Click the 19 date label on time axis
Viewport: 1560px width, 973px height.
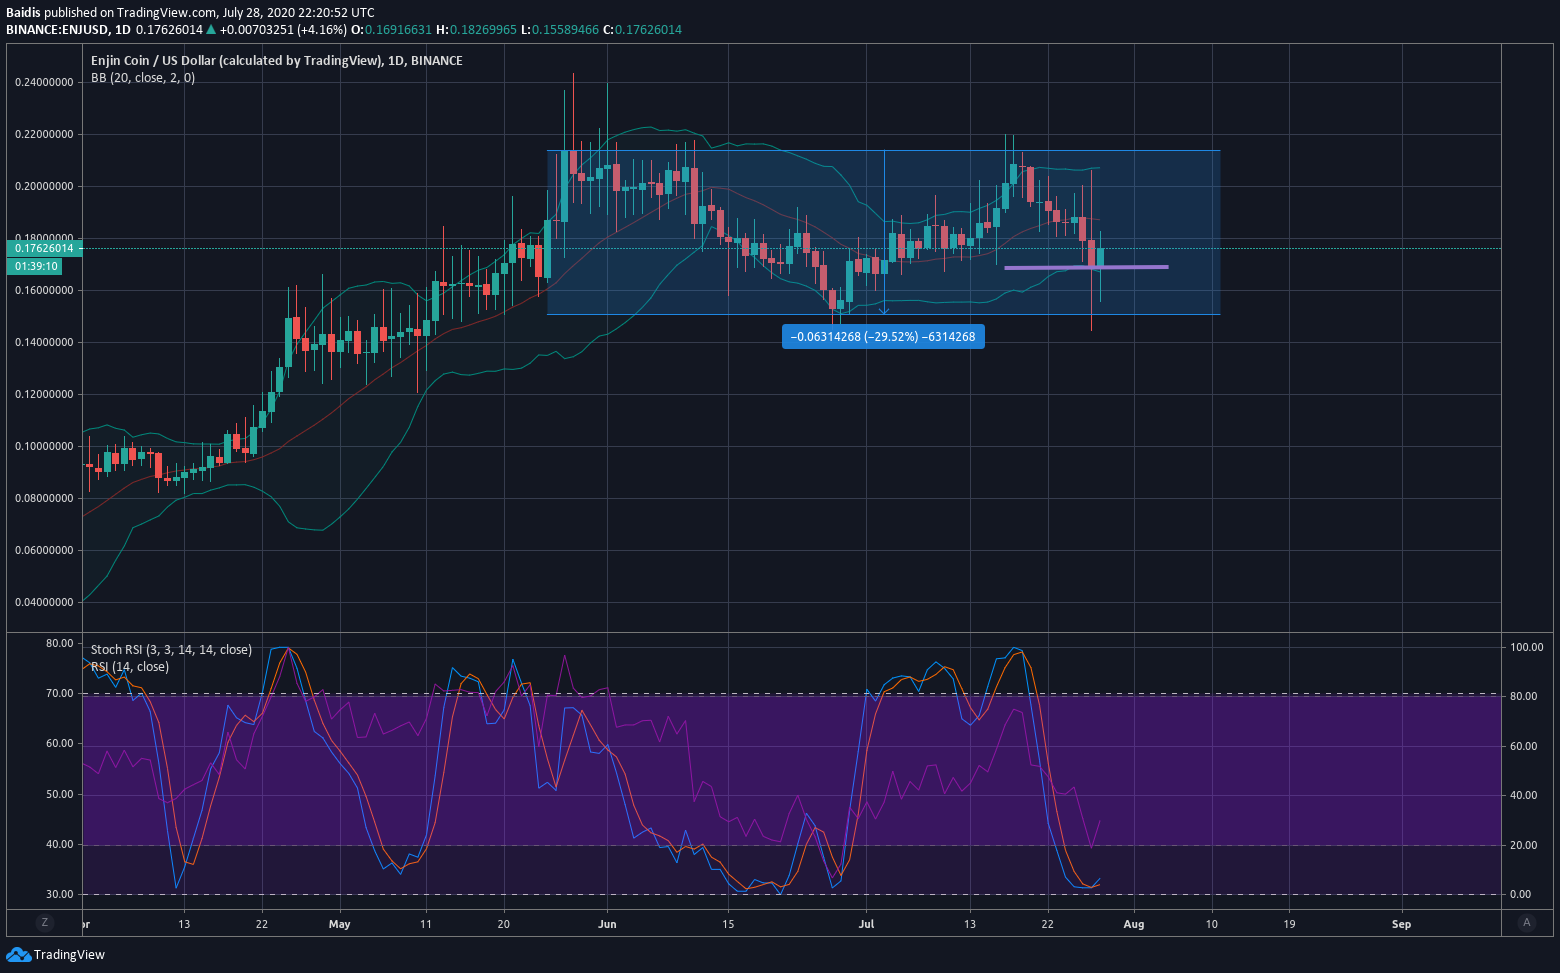click(x=1289, y=924)
